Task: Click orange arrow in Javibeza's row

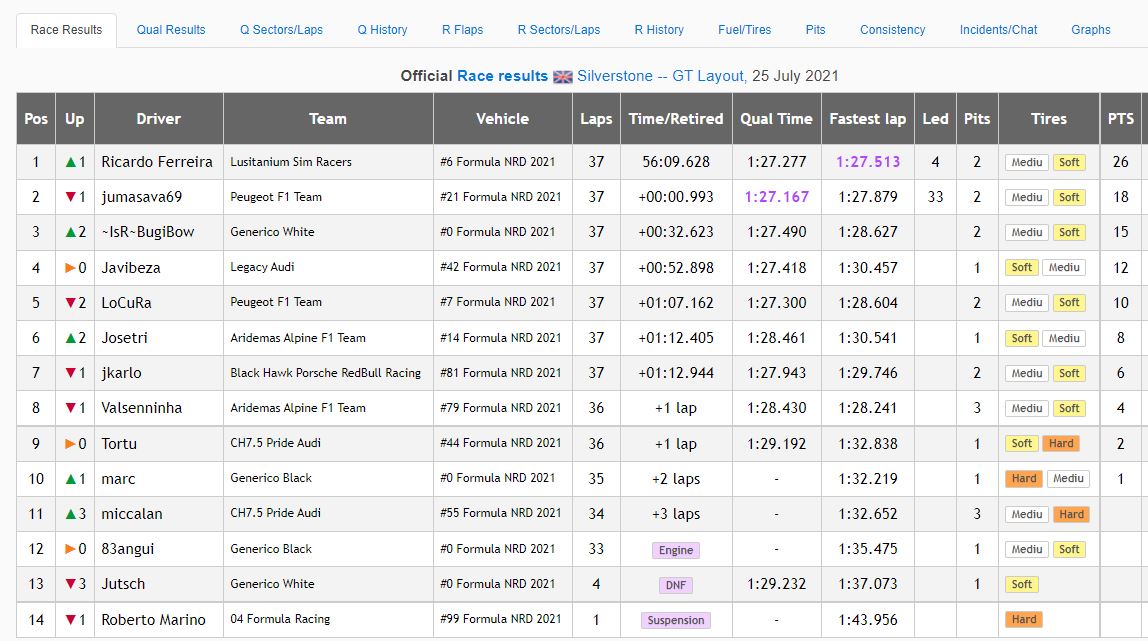Action: [x=70, y=268]
